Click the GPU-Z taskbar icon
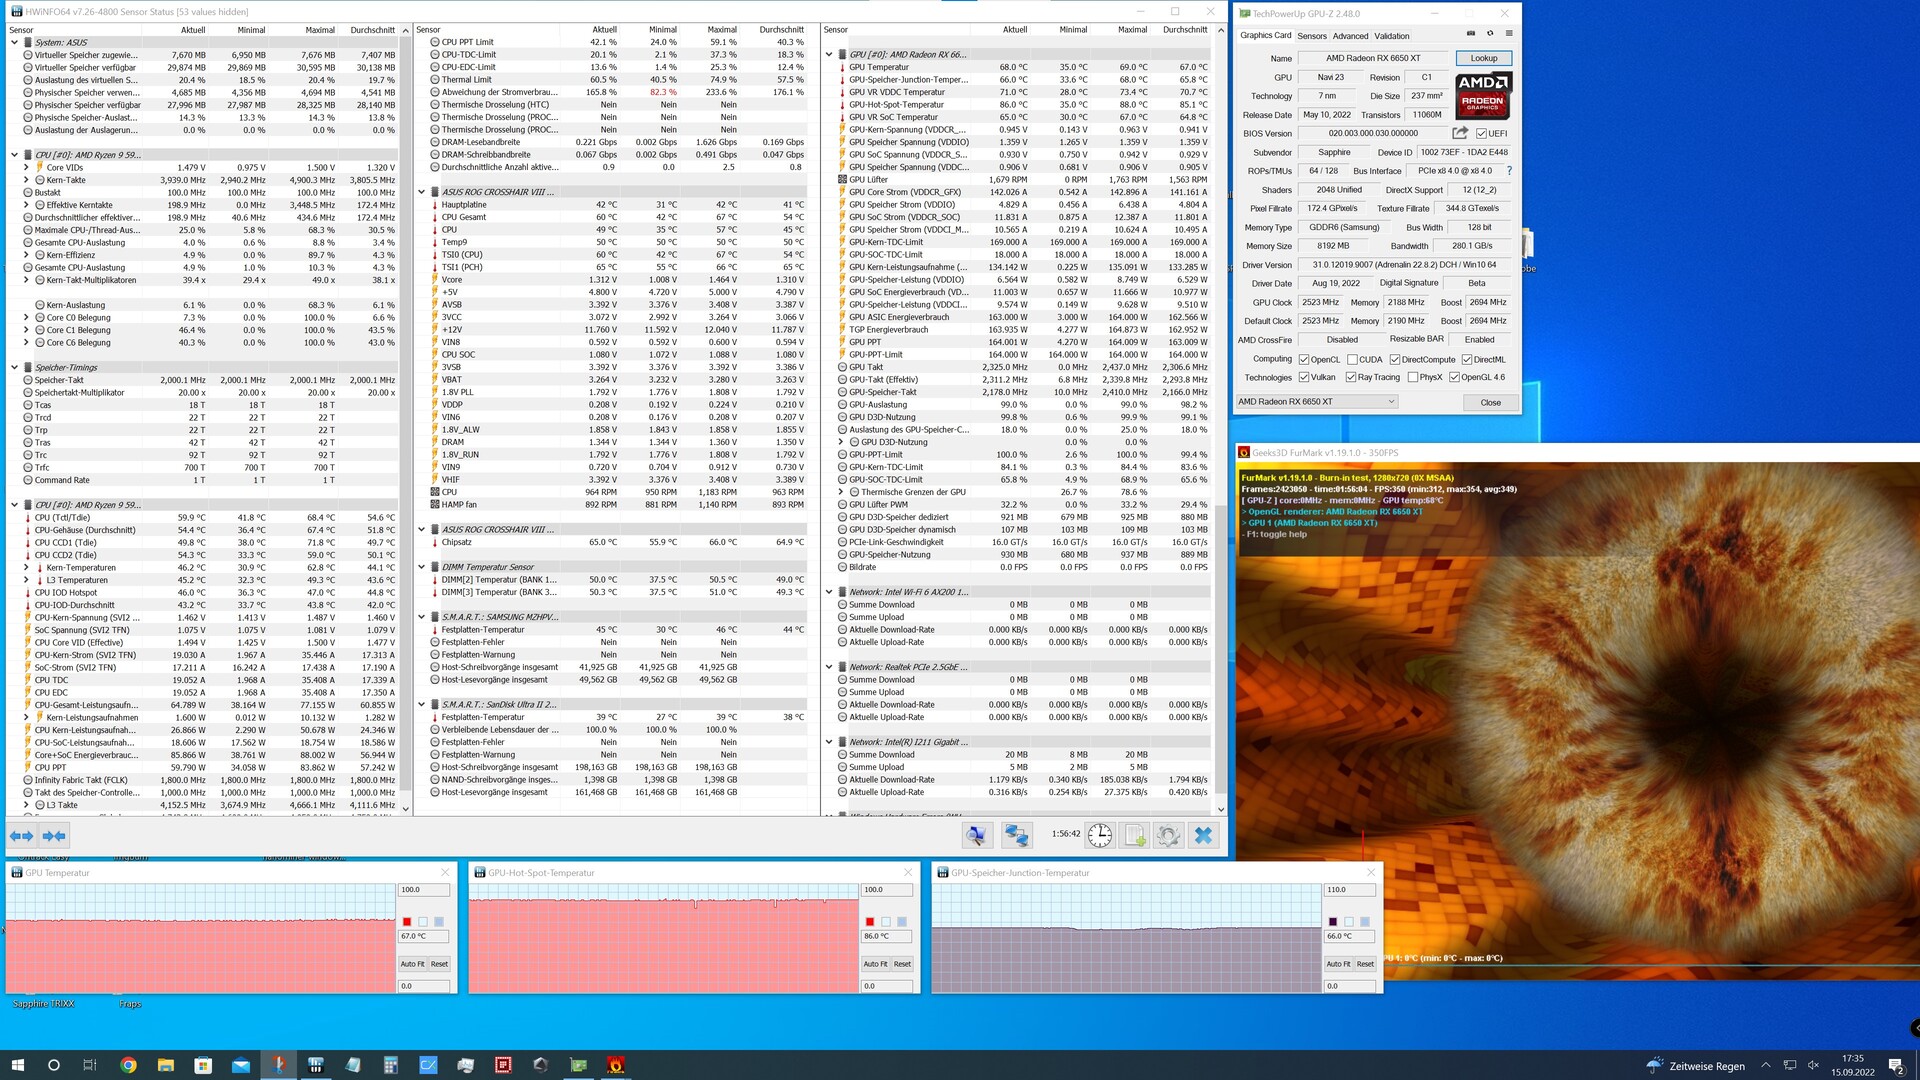The width and height of the screenshot is (1920, 1080). 578,1065
